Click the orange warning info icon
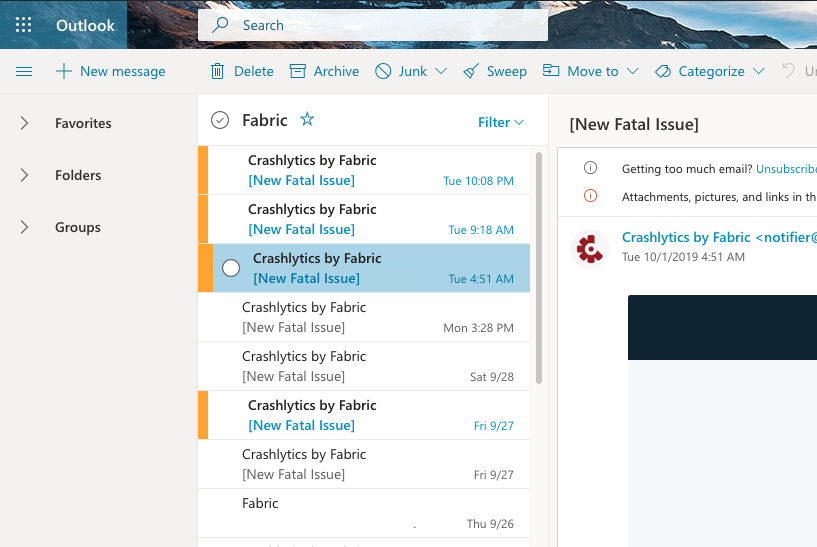Image resolution: width=817 pixels, height=547 pixels. pyautogui.click(x=590, y=196)
